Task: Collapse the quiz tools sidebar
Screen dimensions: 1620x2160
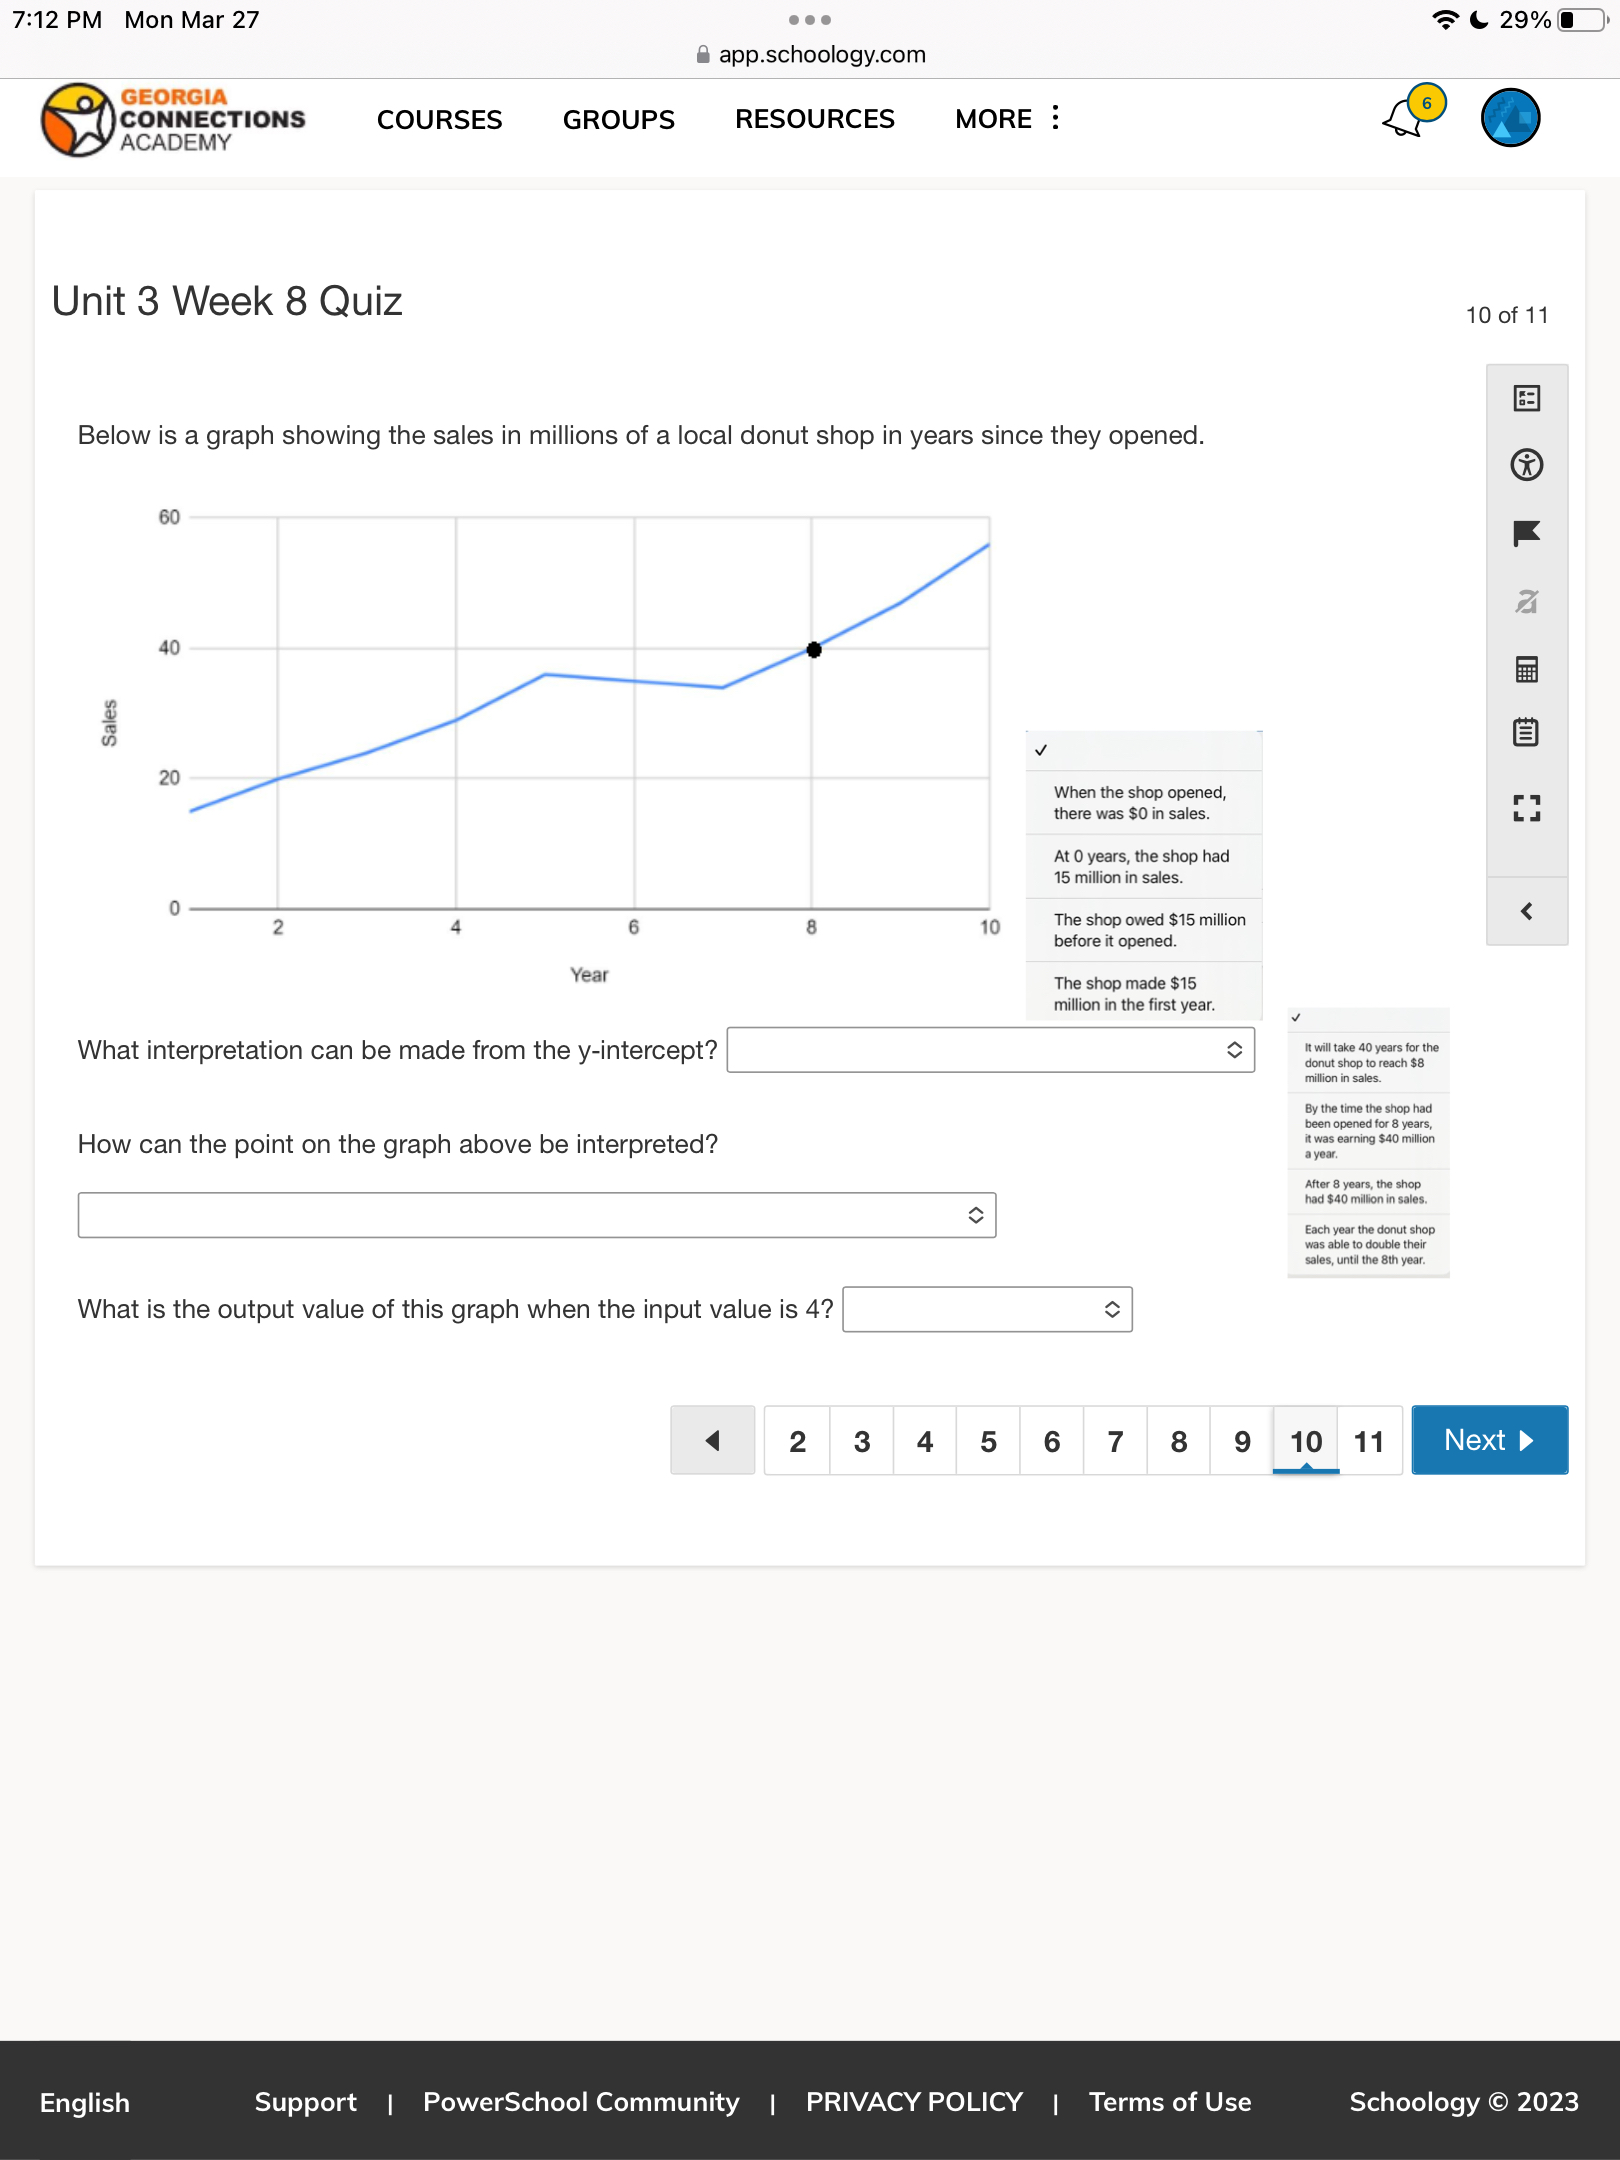Action: pos(1525,910)
